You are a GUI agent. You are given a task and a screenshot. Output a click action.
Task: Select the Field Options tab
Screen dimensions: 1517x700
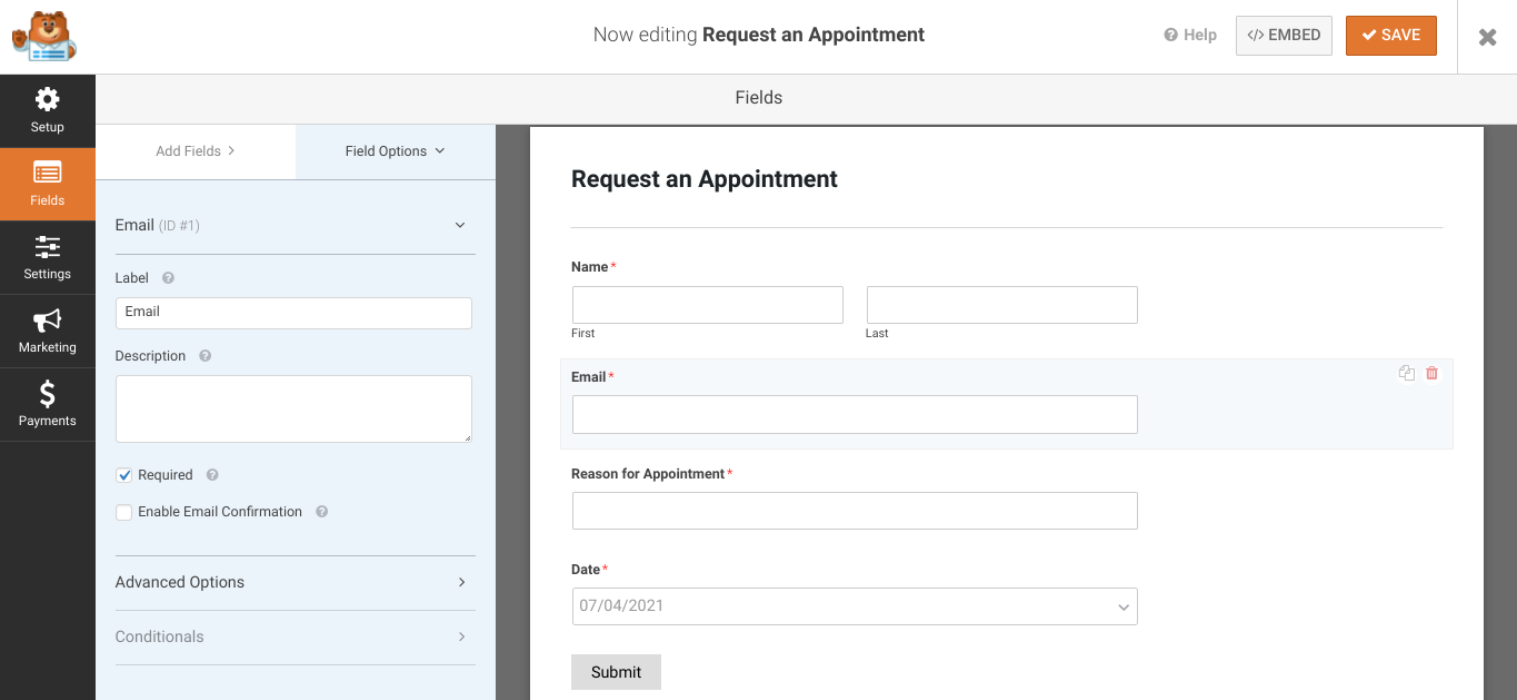click(x=395, y=151)
